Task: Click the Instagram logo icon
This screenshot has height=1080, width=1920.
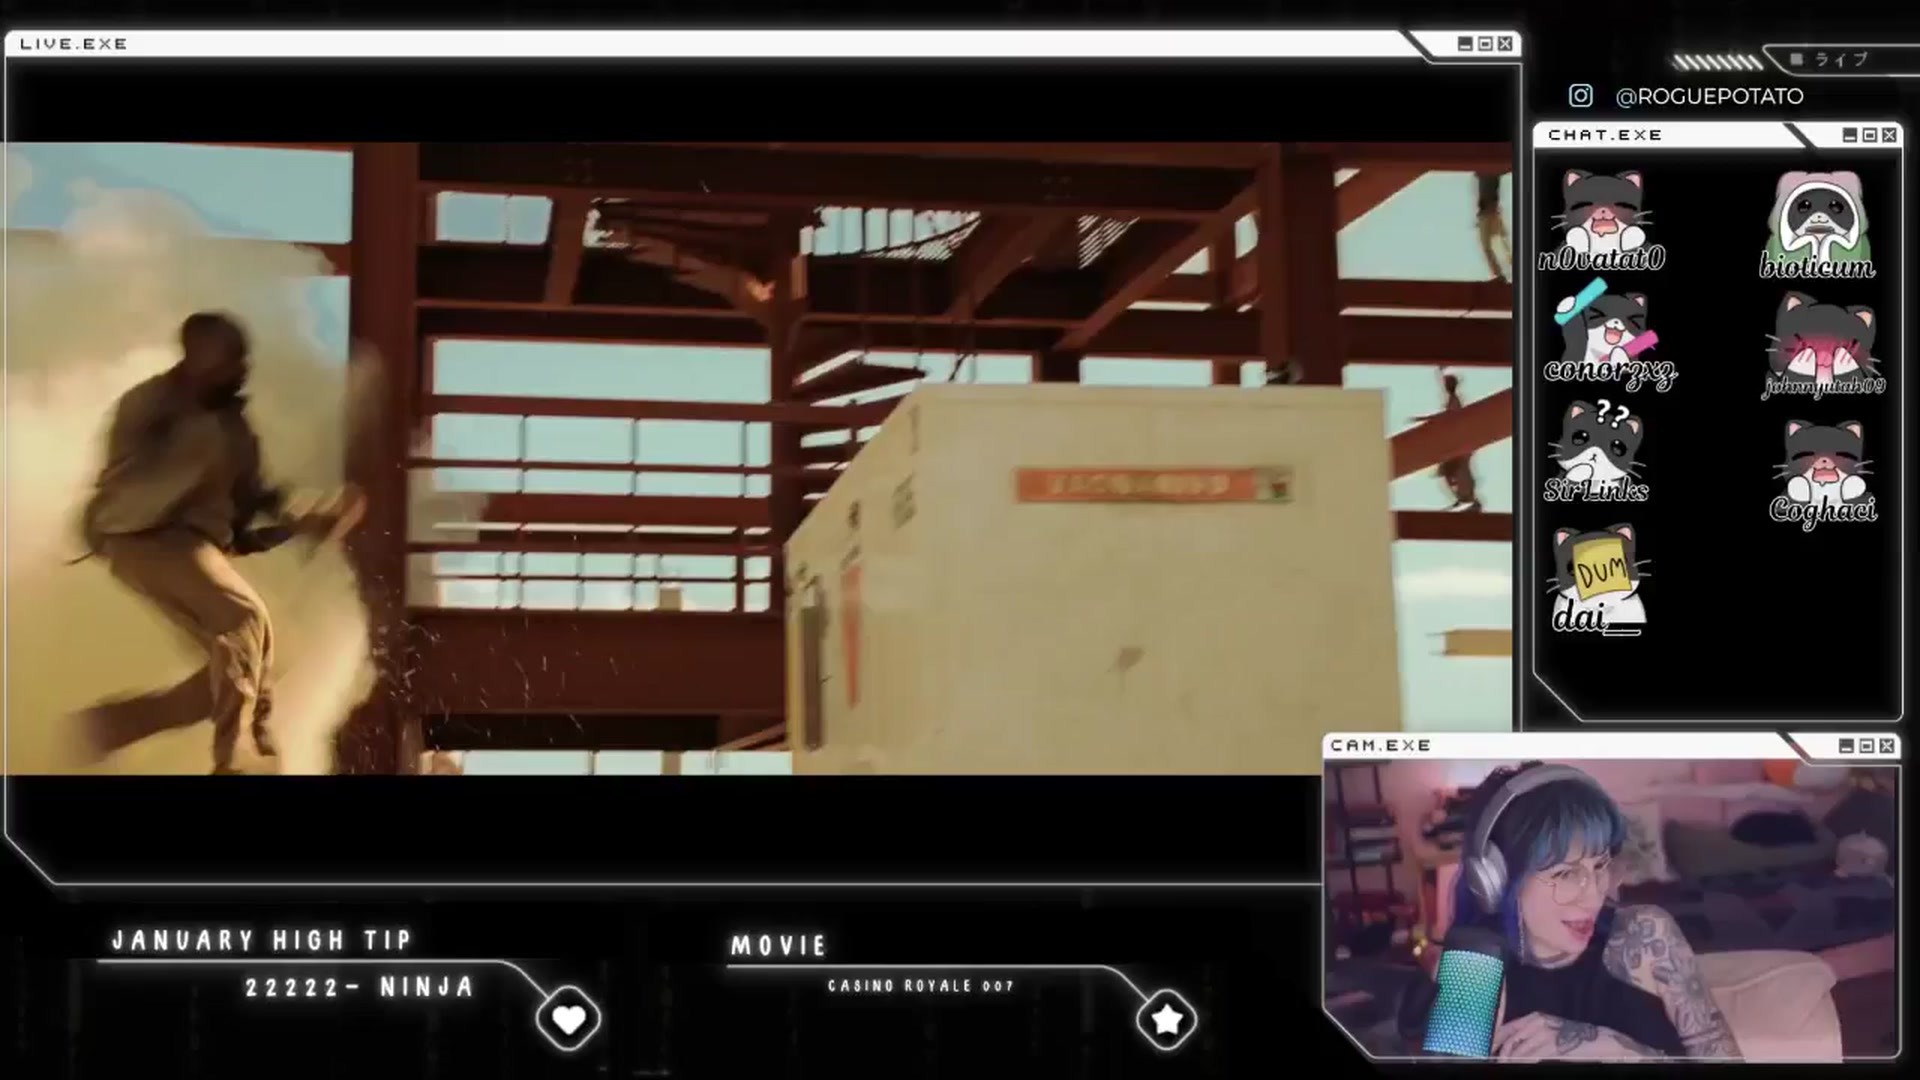Action: (x=1580, y=95)
